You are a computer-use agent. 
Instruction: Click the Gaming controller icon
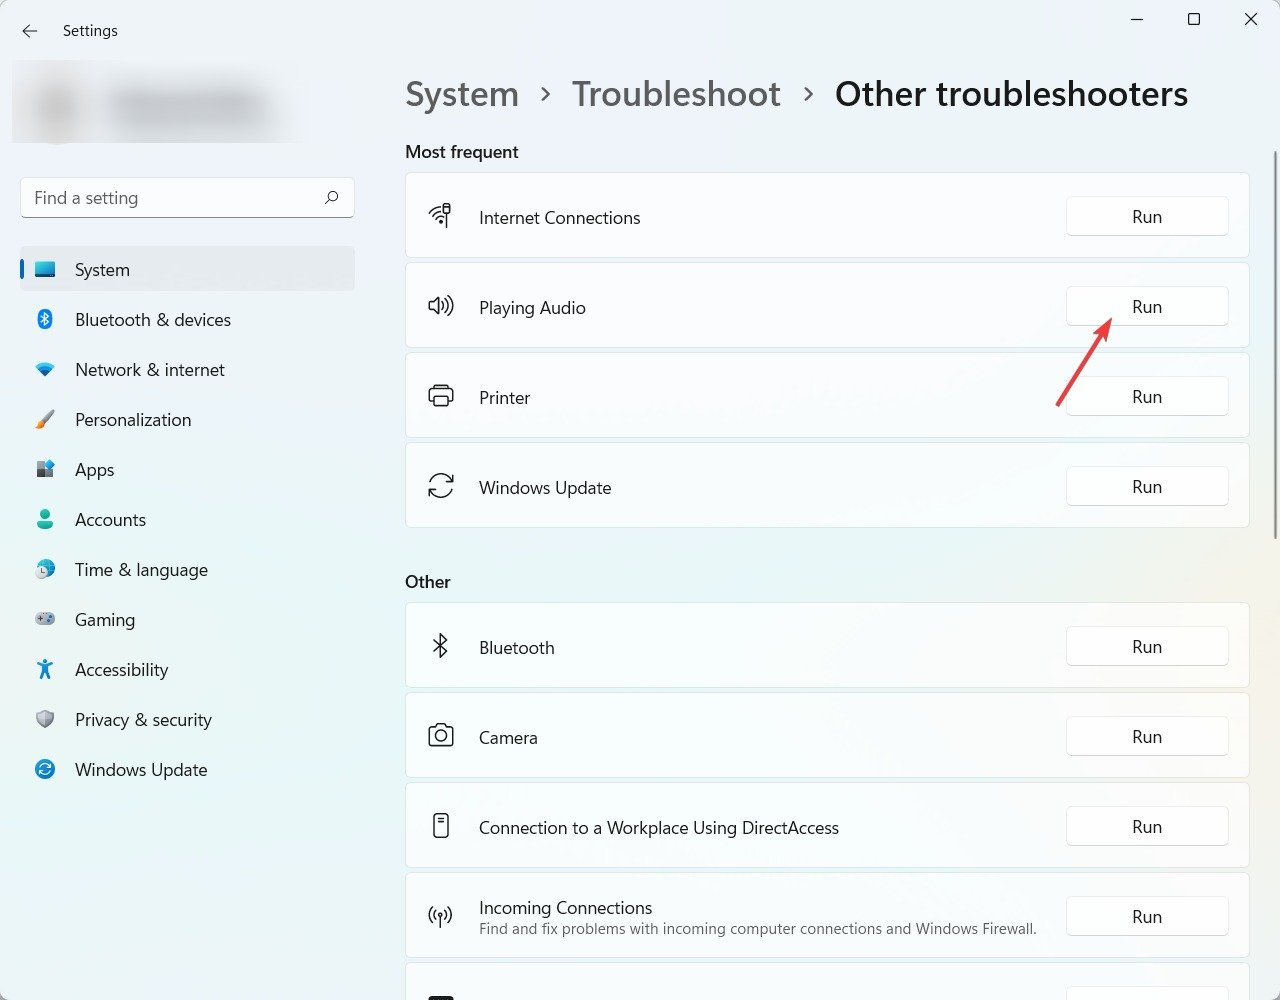click(x=45, y=619)
